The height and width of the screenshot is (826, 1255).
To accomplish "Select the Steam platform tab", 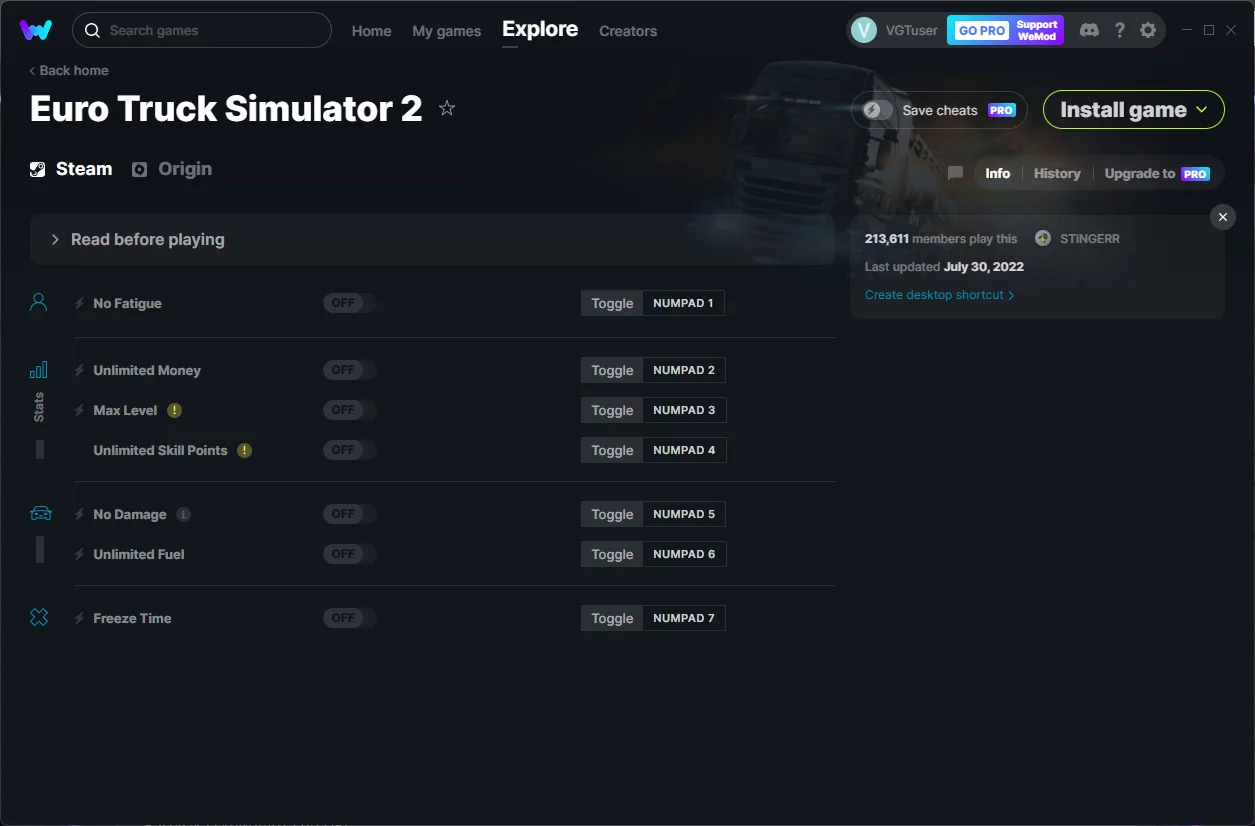I will (x=71, y=169).
